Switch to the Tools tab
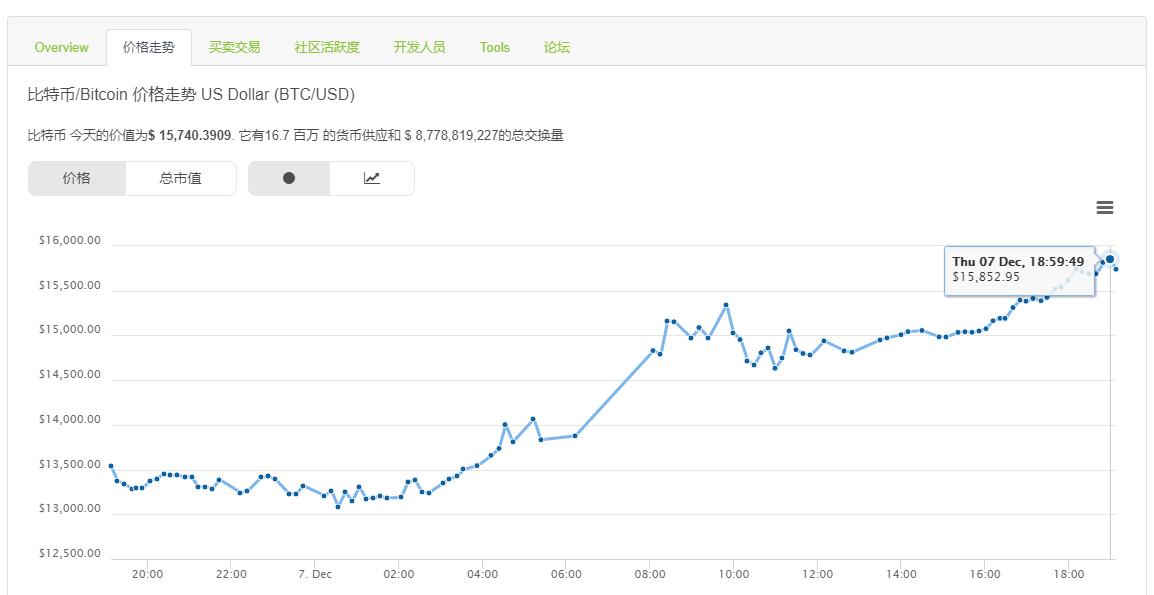Viewport: 1154px width, 595px height. (495, 47)
